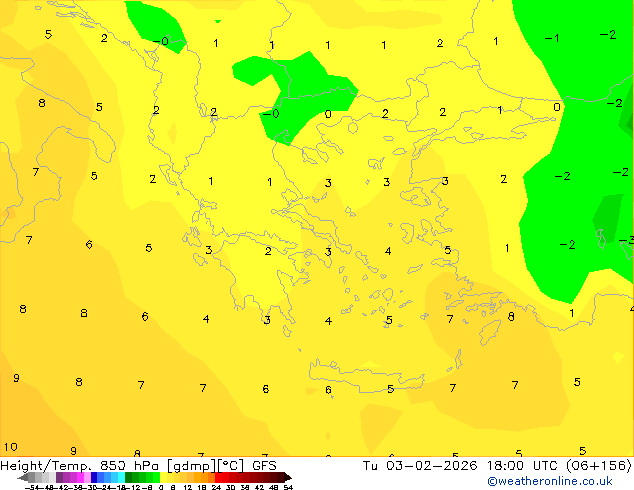Click the "[gdmp]" unit label

(191, 466)
